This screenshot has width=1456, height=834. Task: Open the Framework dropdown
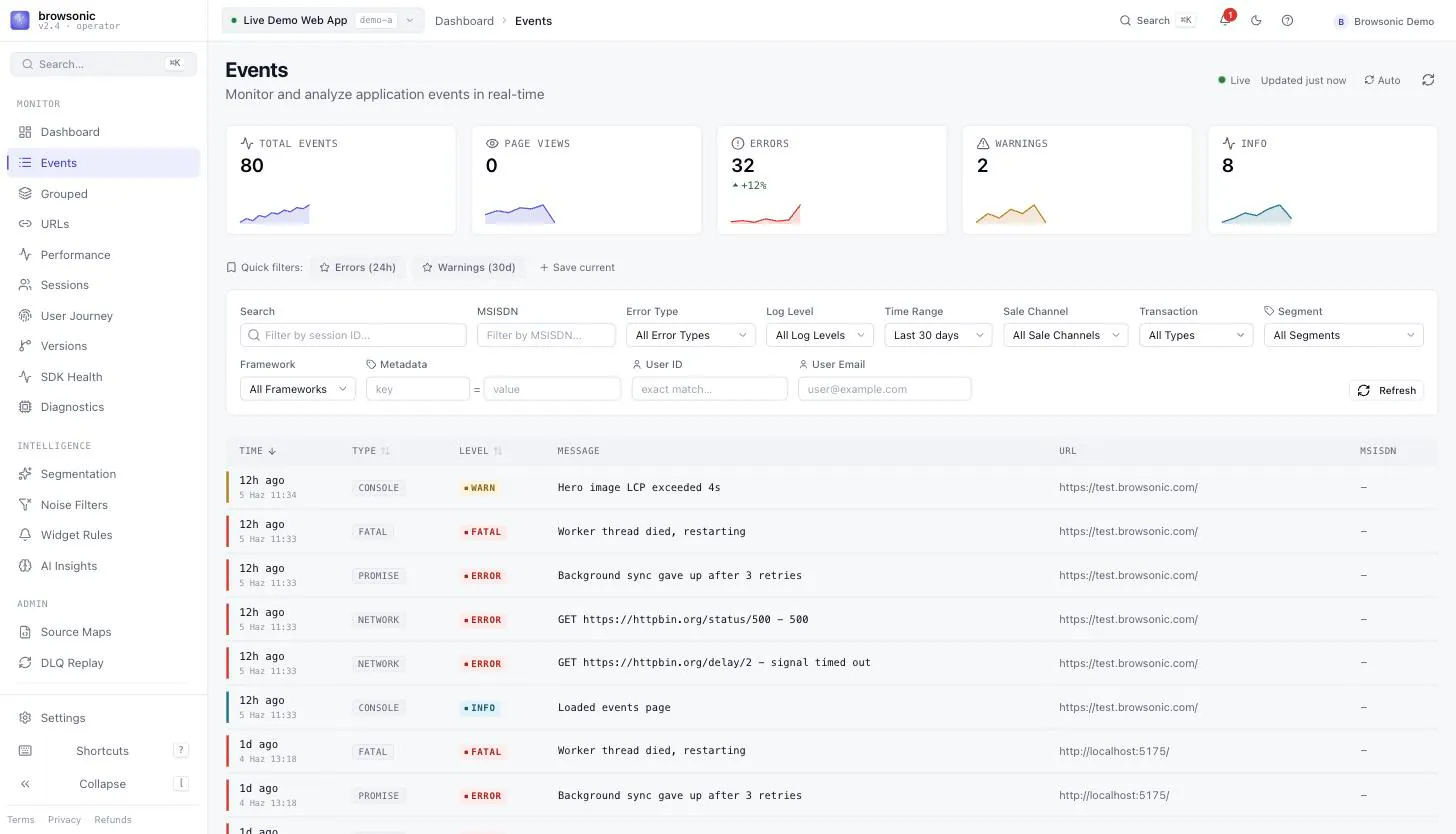tap(297, 389)
